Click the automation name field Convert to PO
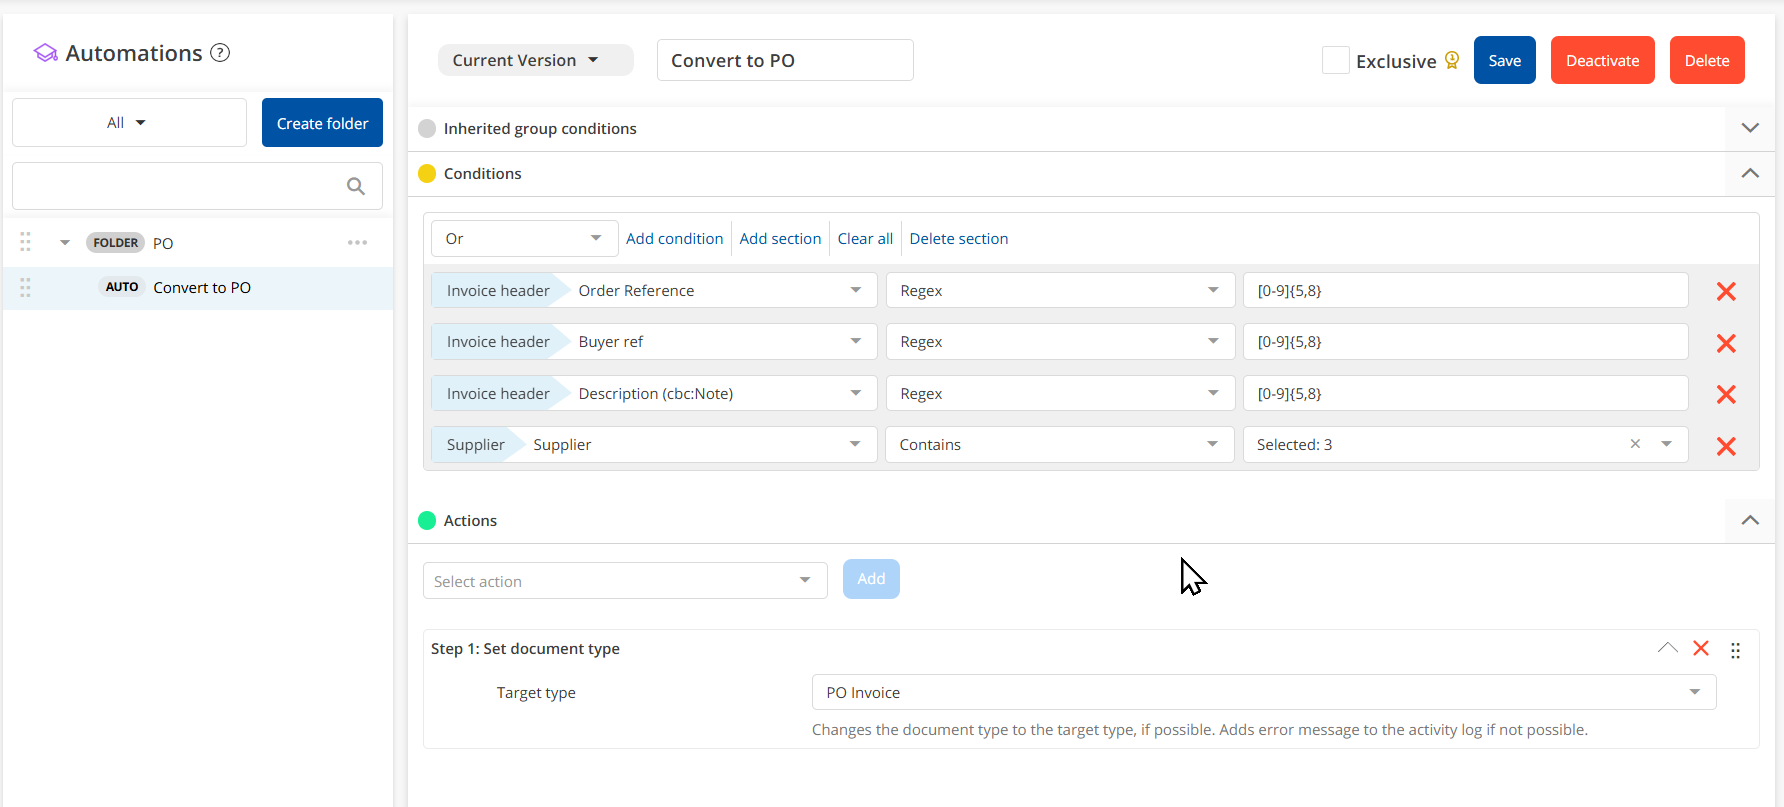This screenshot has width=1784, height=807. coord(784,61)
